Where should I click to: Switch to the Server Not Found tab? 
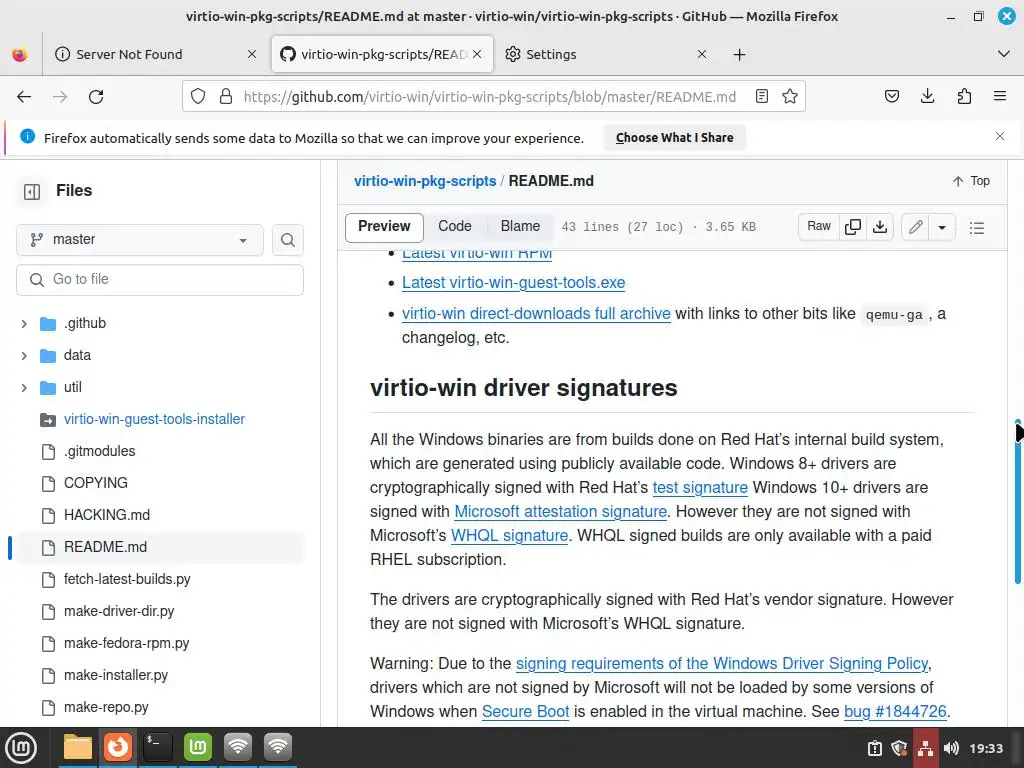(x=129, y=54)
